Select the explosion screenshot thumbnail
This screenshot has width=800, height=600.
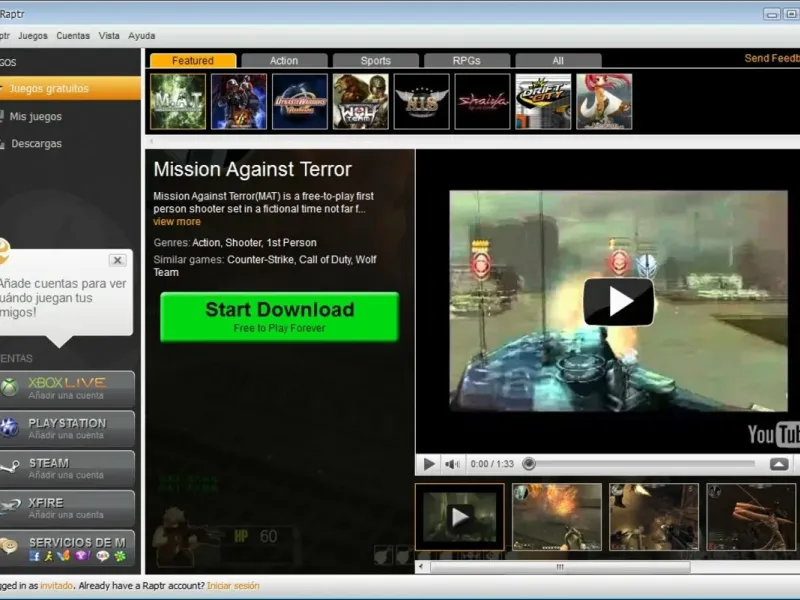click(557, 517)
